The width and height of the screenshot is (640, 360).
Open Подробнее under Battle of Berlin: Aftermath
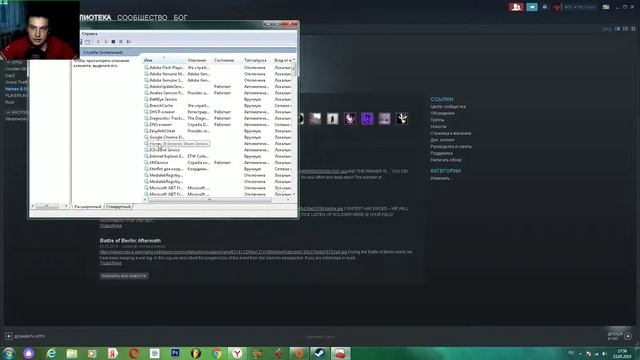[x=110, y=263]
